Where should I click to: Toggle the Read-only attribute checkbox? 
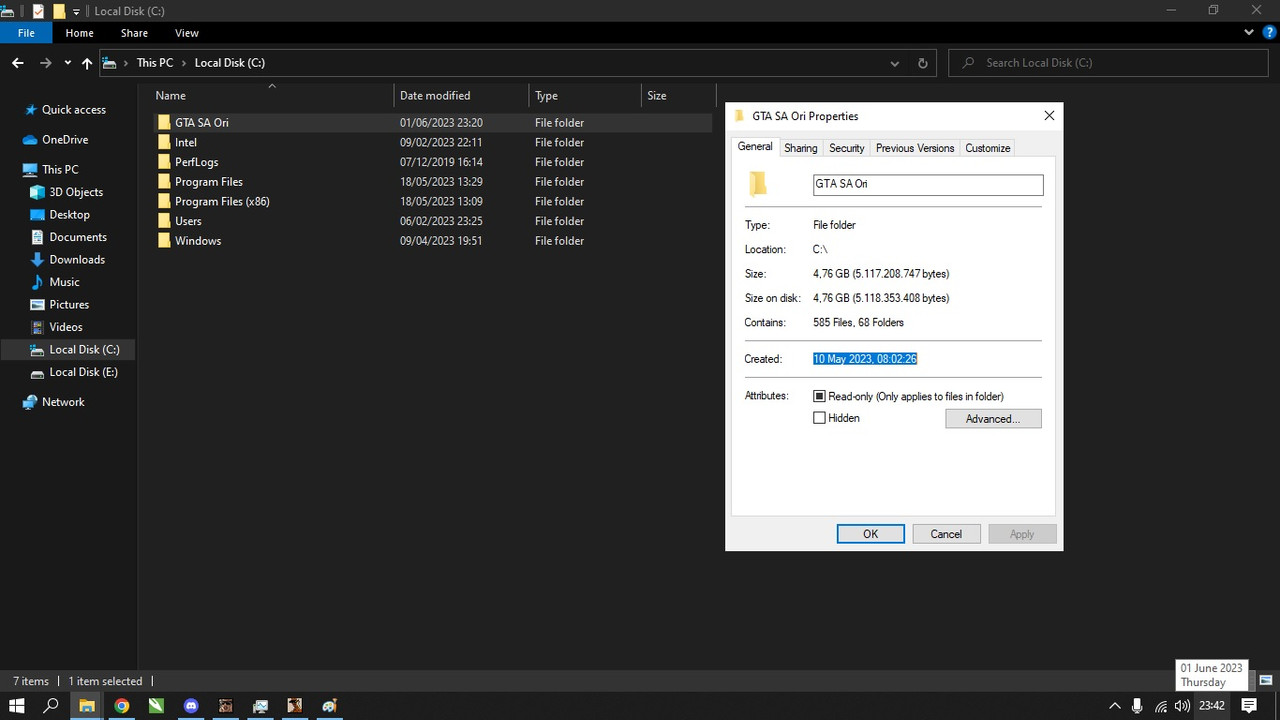[819, 396]
